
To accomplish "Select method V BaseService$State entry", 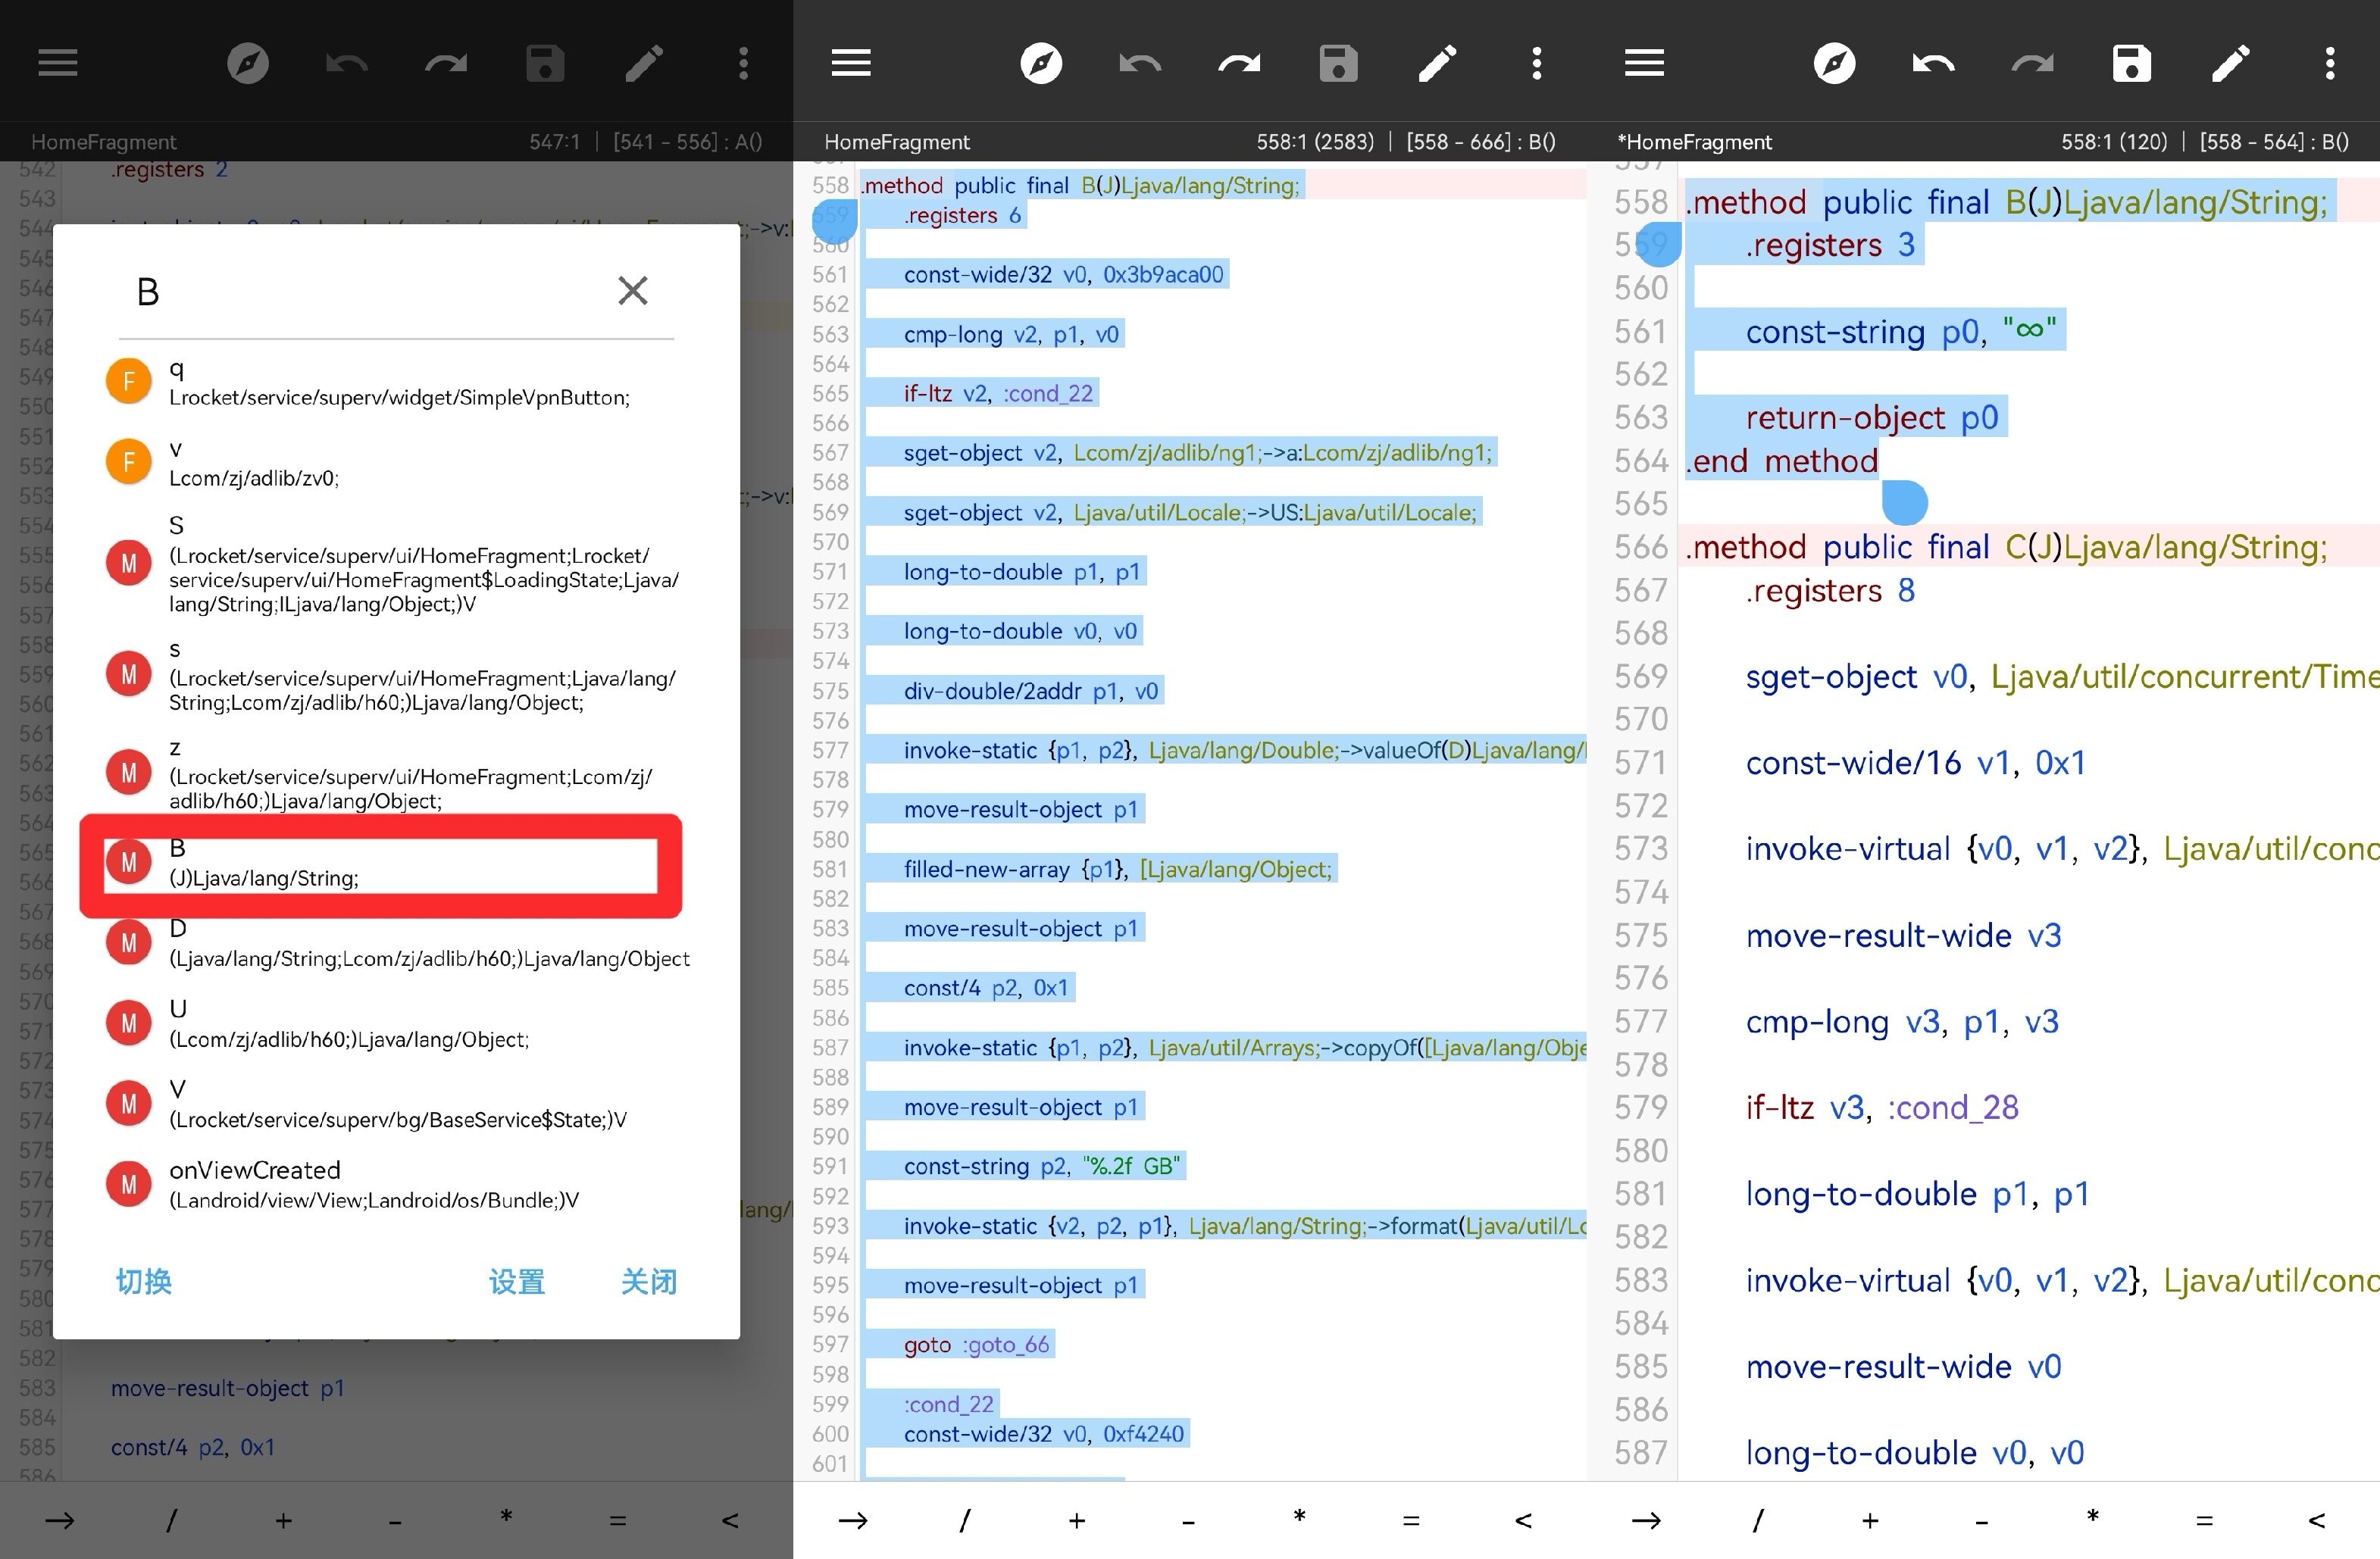I will [x=396, y=1104].
